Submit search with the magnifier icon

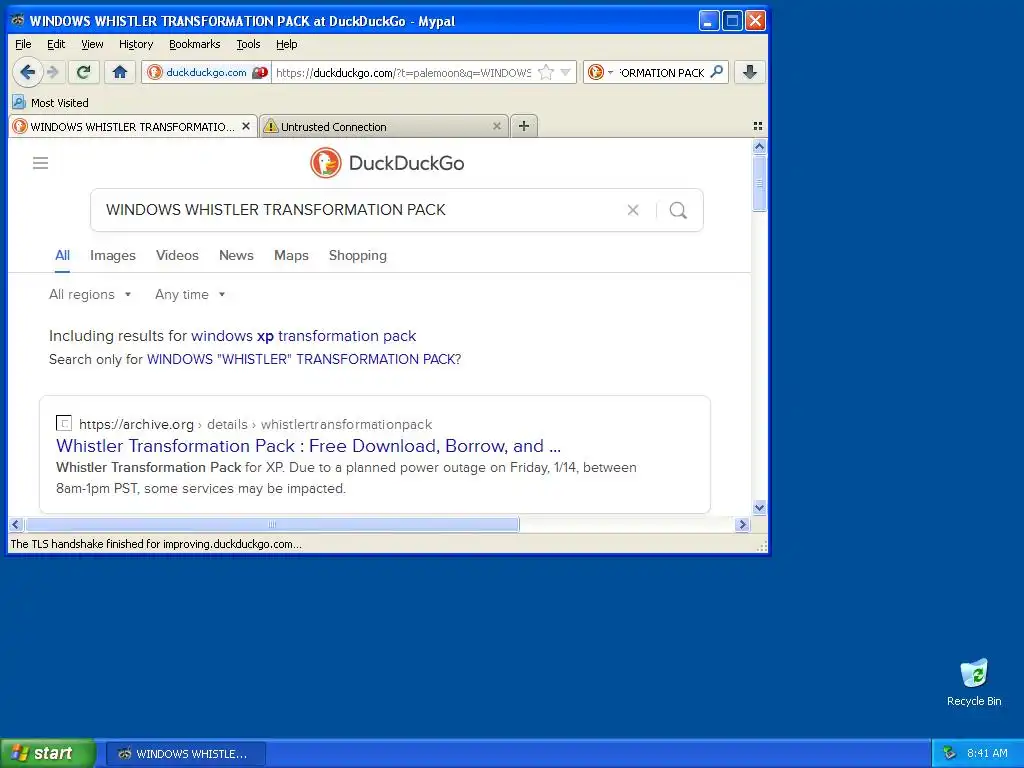(x=679, y=210)
